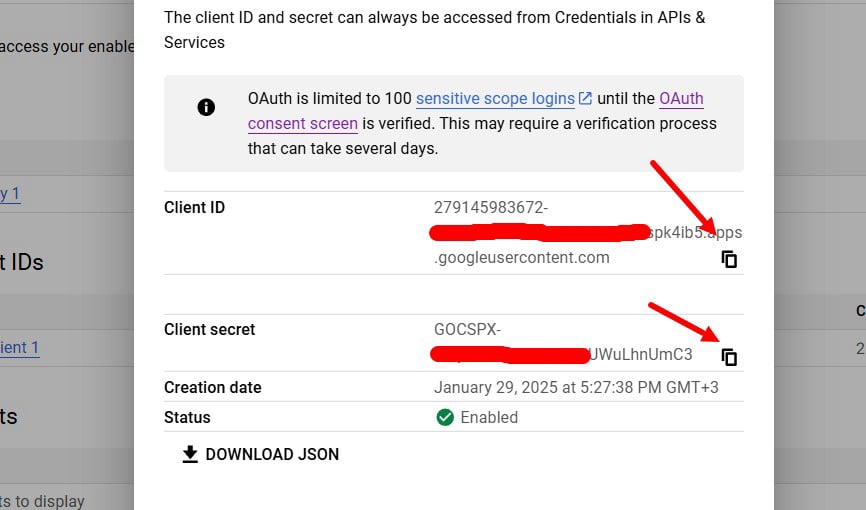866x510 pixels.
Task: Click the Creation date label
Action: (213, 387)
